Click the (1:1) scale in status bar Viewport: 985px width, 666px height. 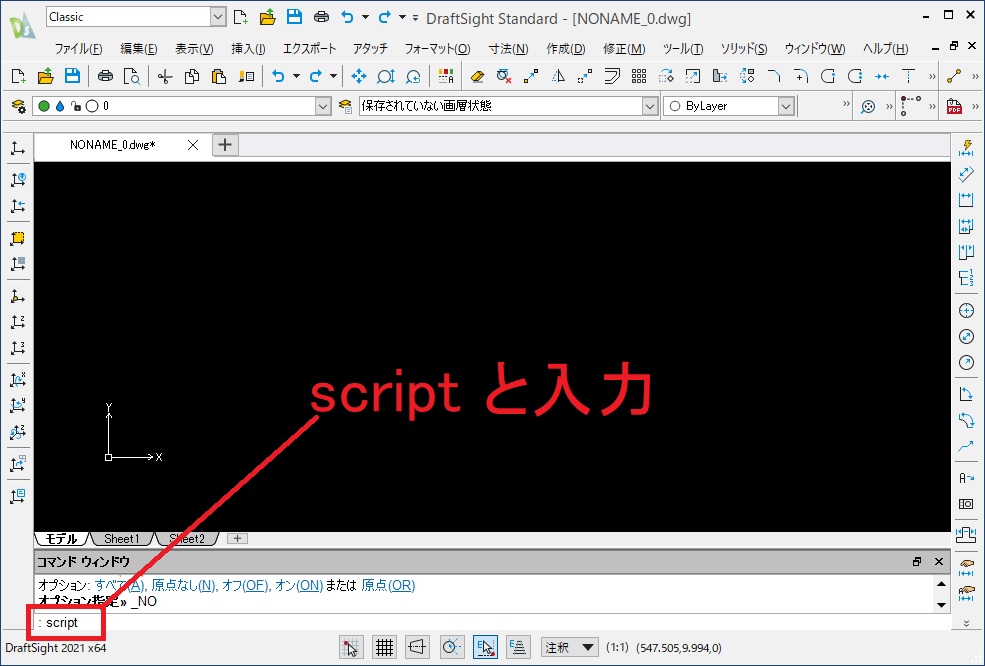(x=618, y=647)
